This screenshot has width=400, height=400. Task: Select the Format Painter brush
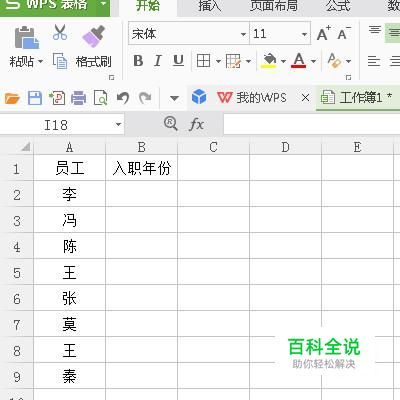click(93, 36)
